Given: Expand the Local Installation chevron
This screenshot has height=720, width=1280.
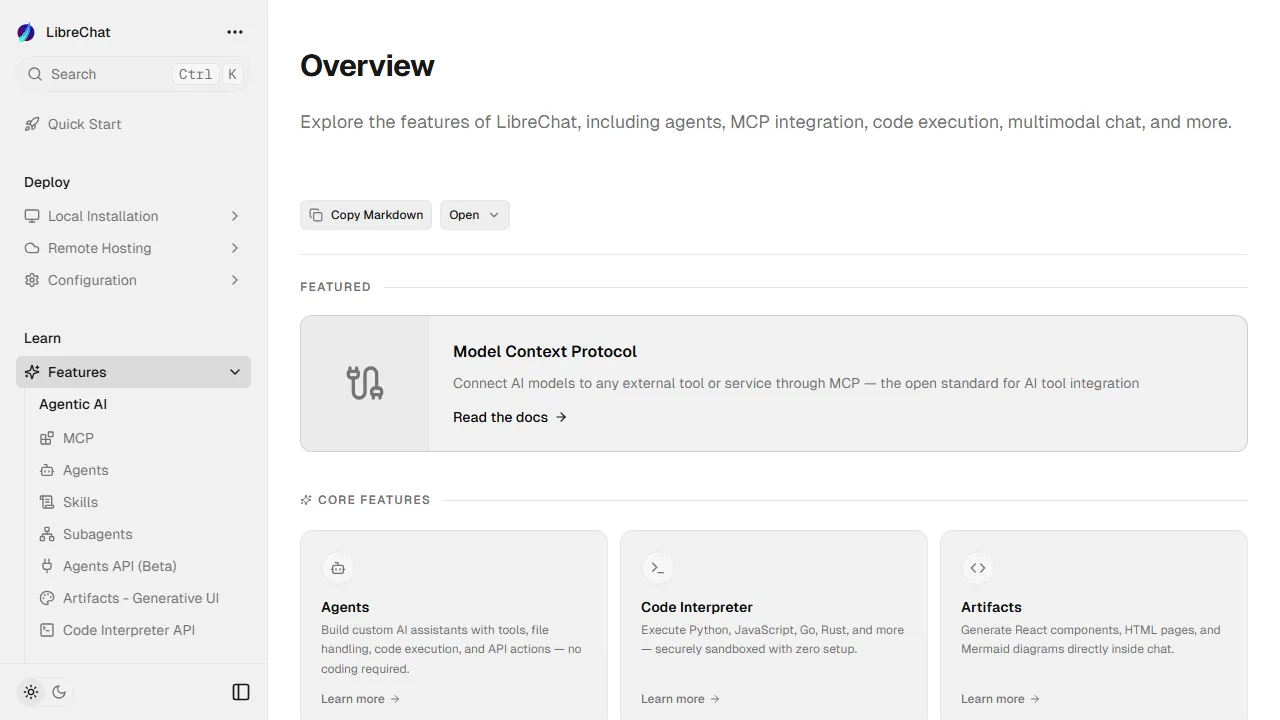Looking at the screenshot, I should (x=235, y=216).
